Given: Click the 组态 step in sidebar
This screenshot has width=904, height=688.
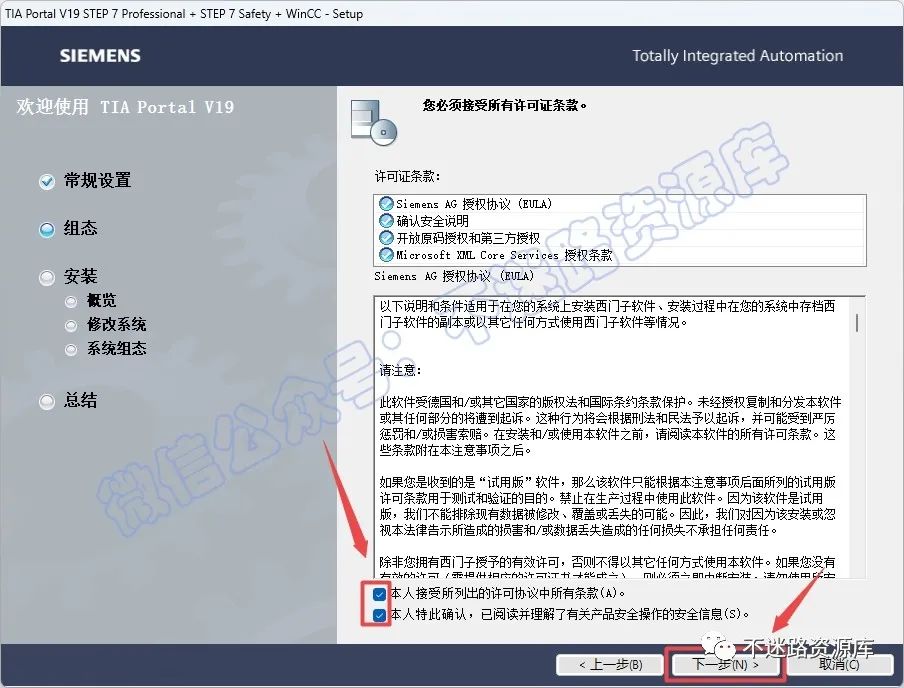Looking at the screenshot, I should 80,228.
